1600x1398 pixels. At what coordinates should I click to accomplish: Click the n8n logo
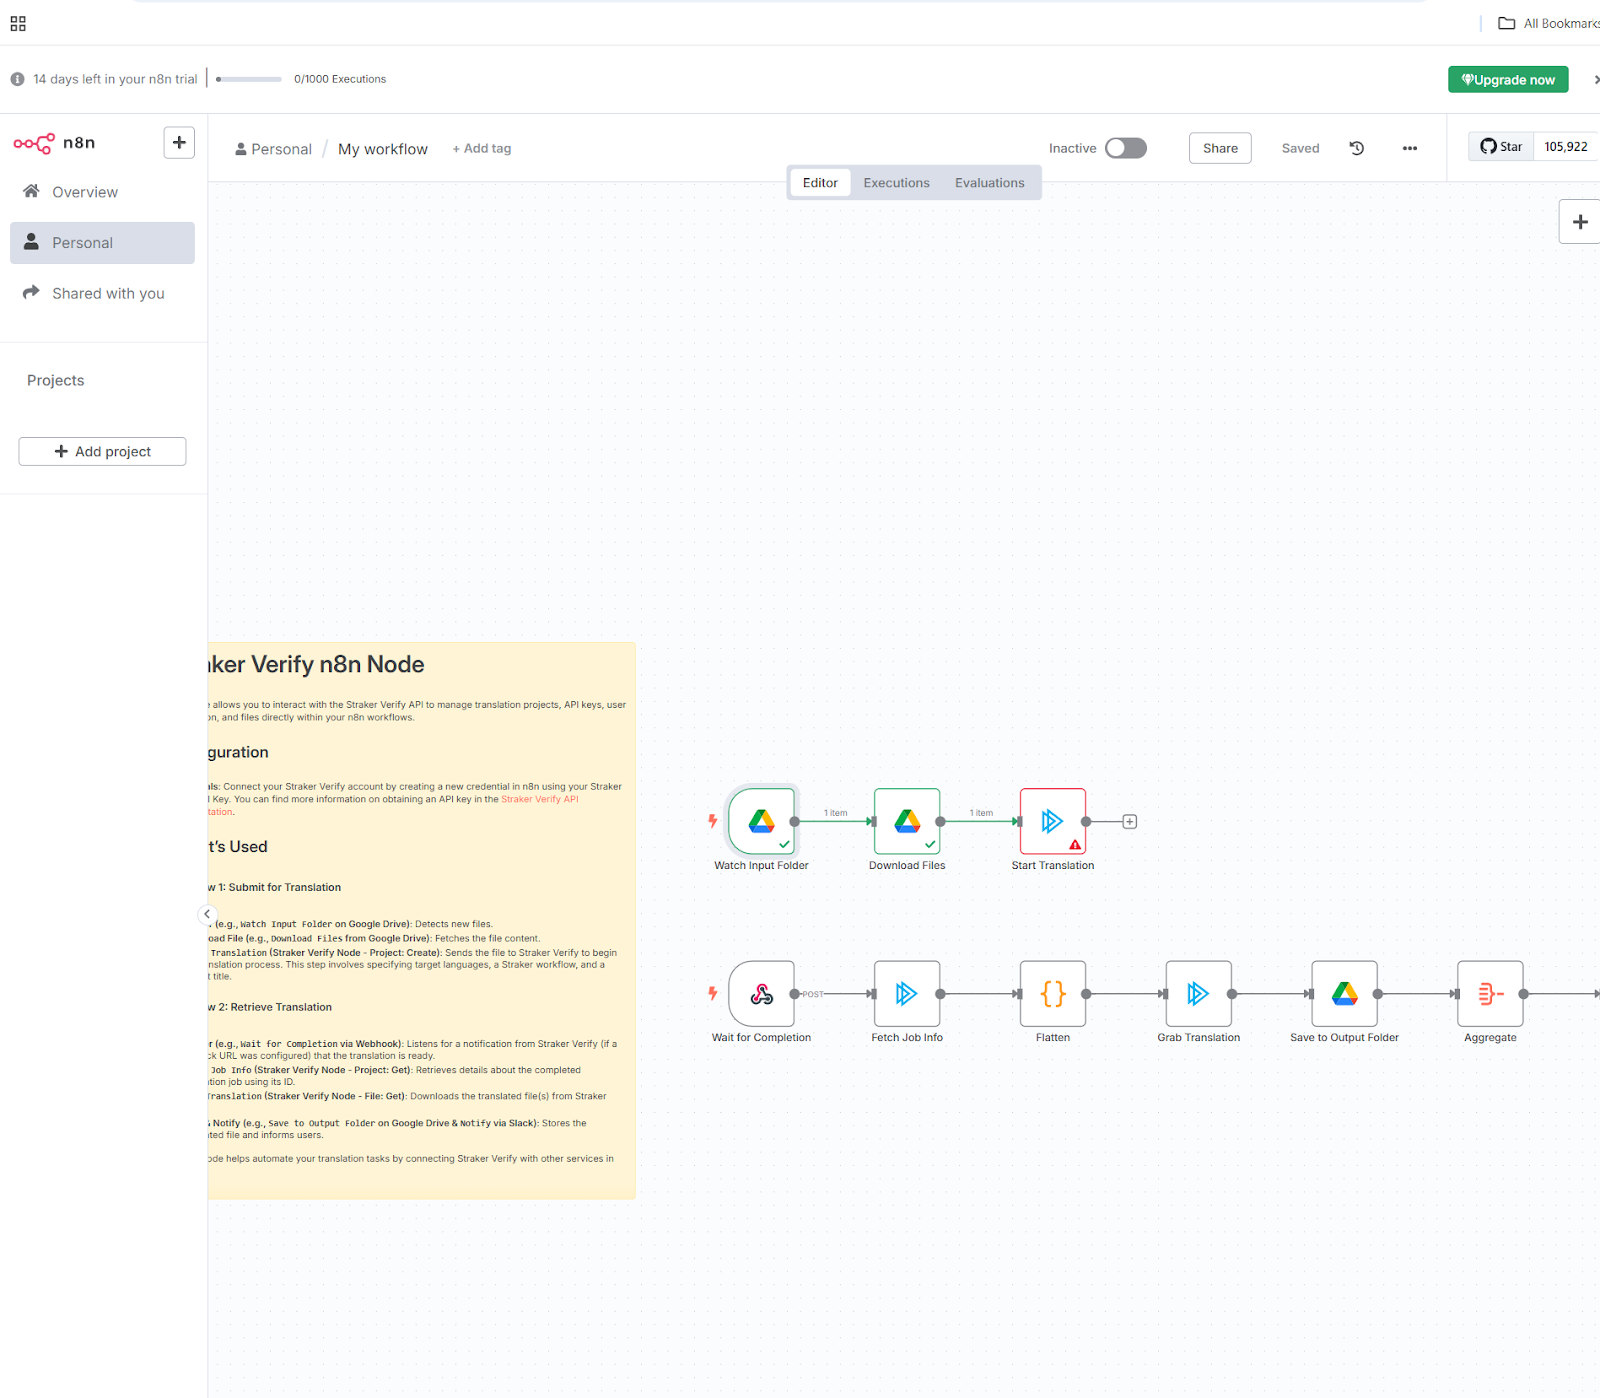coord(54,143)
